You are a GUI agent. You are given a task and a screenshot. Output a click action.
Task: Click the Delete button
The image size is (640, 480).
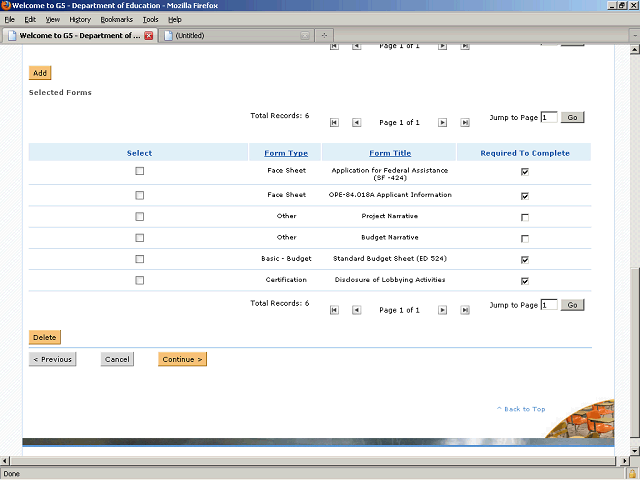click(x=45, y=338)
